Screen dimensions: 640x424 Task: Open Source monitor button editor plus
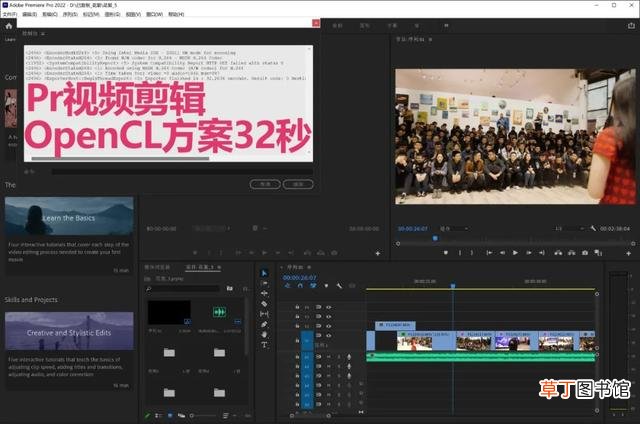click(x=378, y=253)
